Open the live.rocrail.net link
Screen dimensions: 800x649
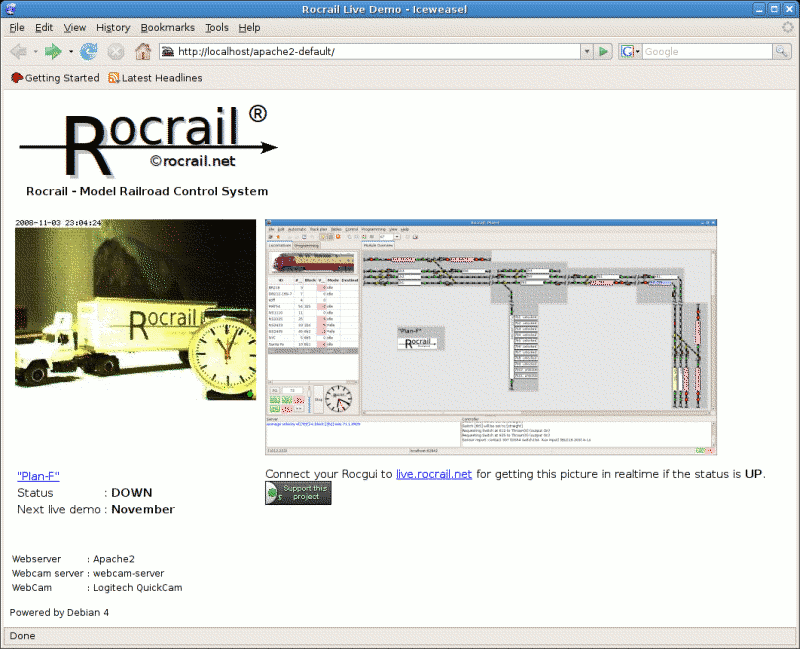pyautogui.click(x=434, y=474)
